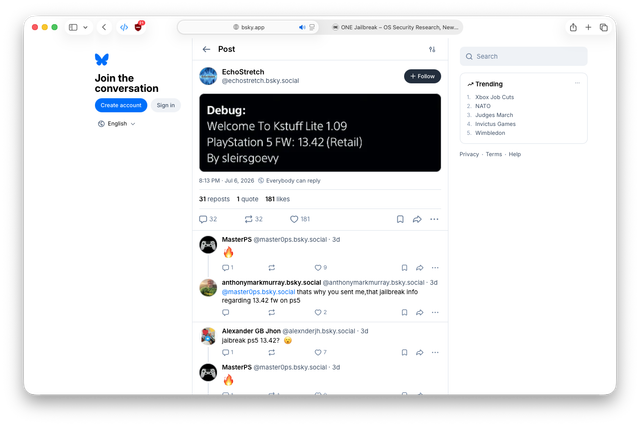Mute audio via address bar speaker icon
The image size is (640, 426).
(302, 27)
